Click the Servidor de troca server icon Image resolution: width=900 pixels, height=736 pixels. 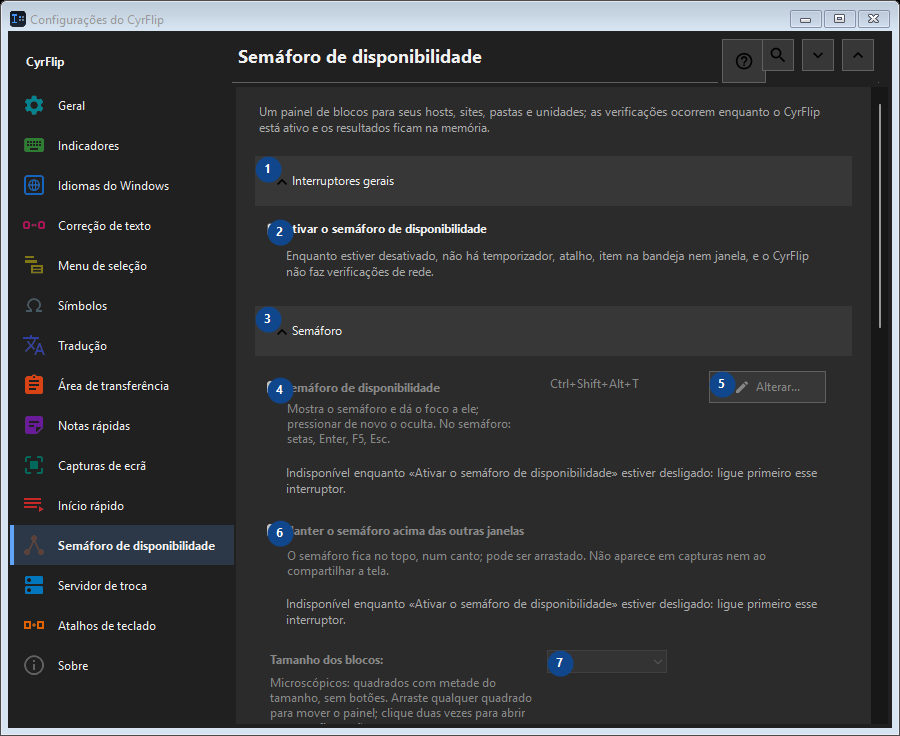point(34,585)
